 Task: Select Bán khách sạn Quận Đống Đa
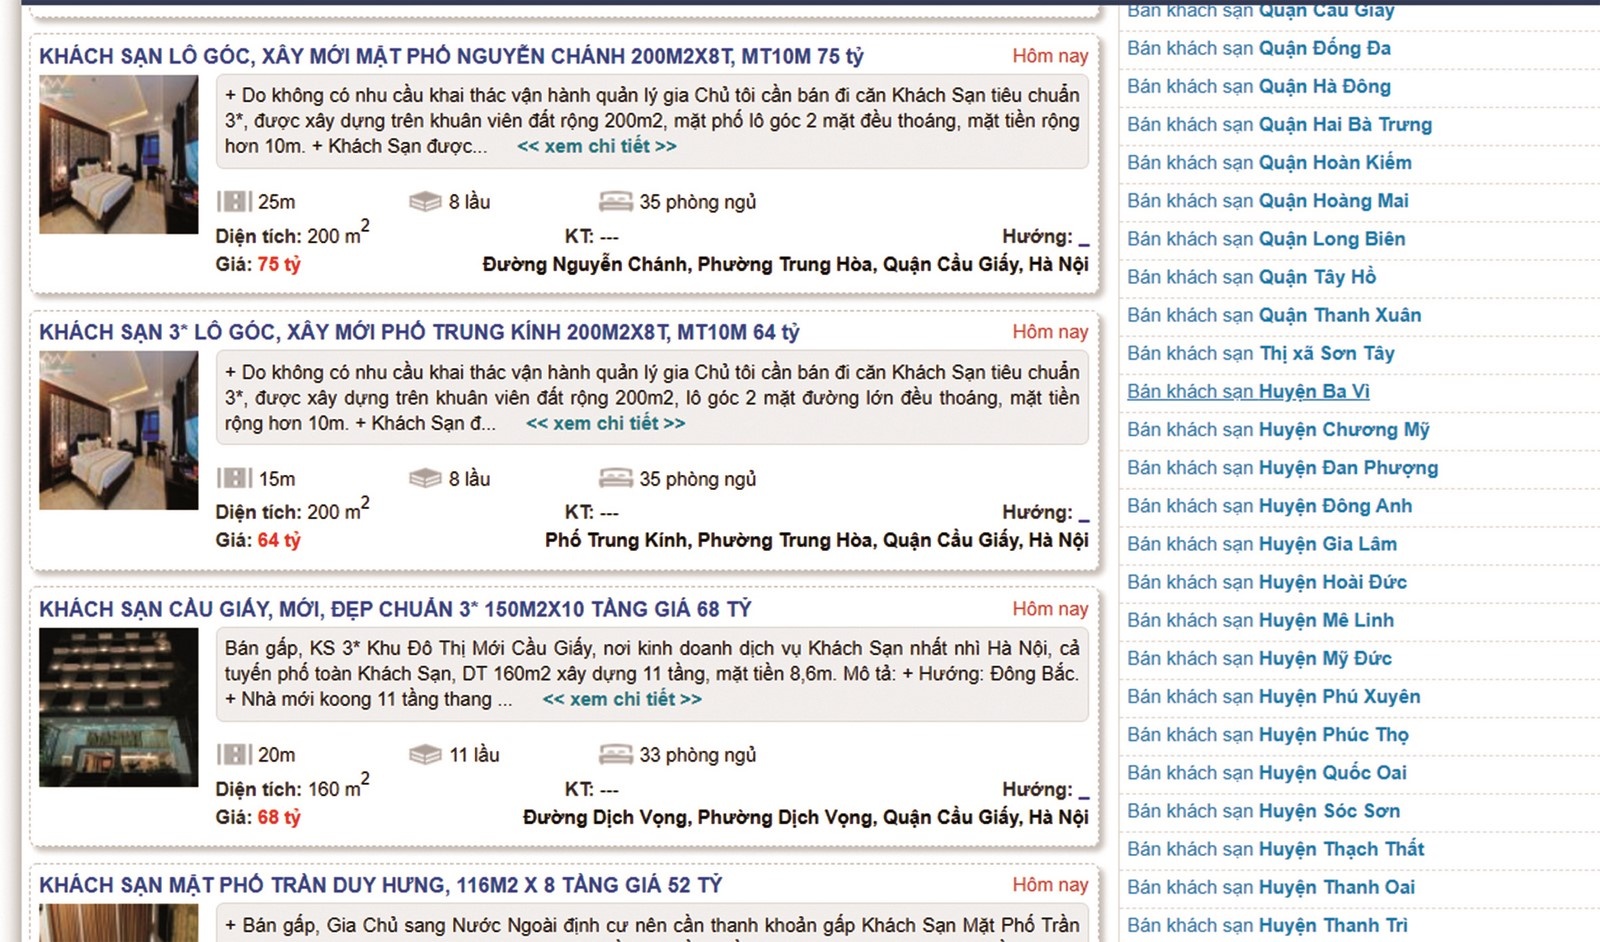point(1258,48)
